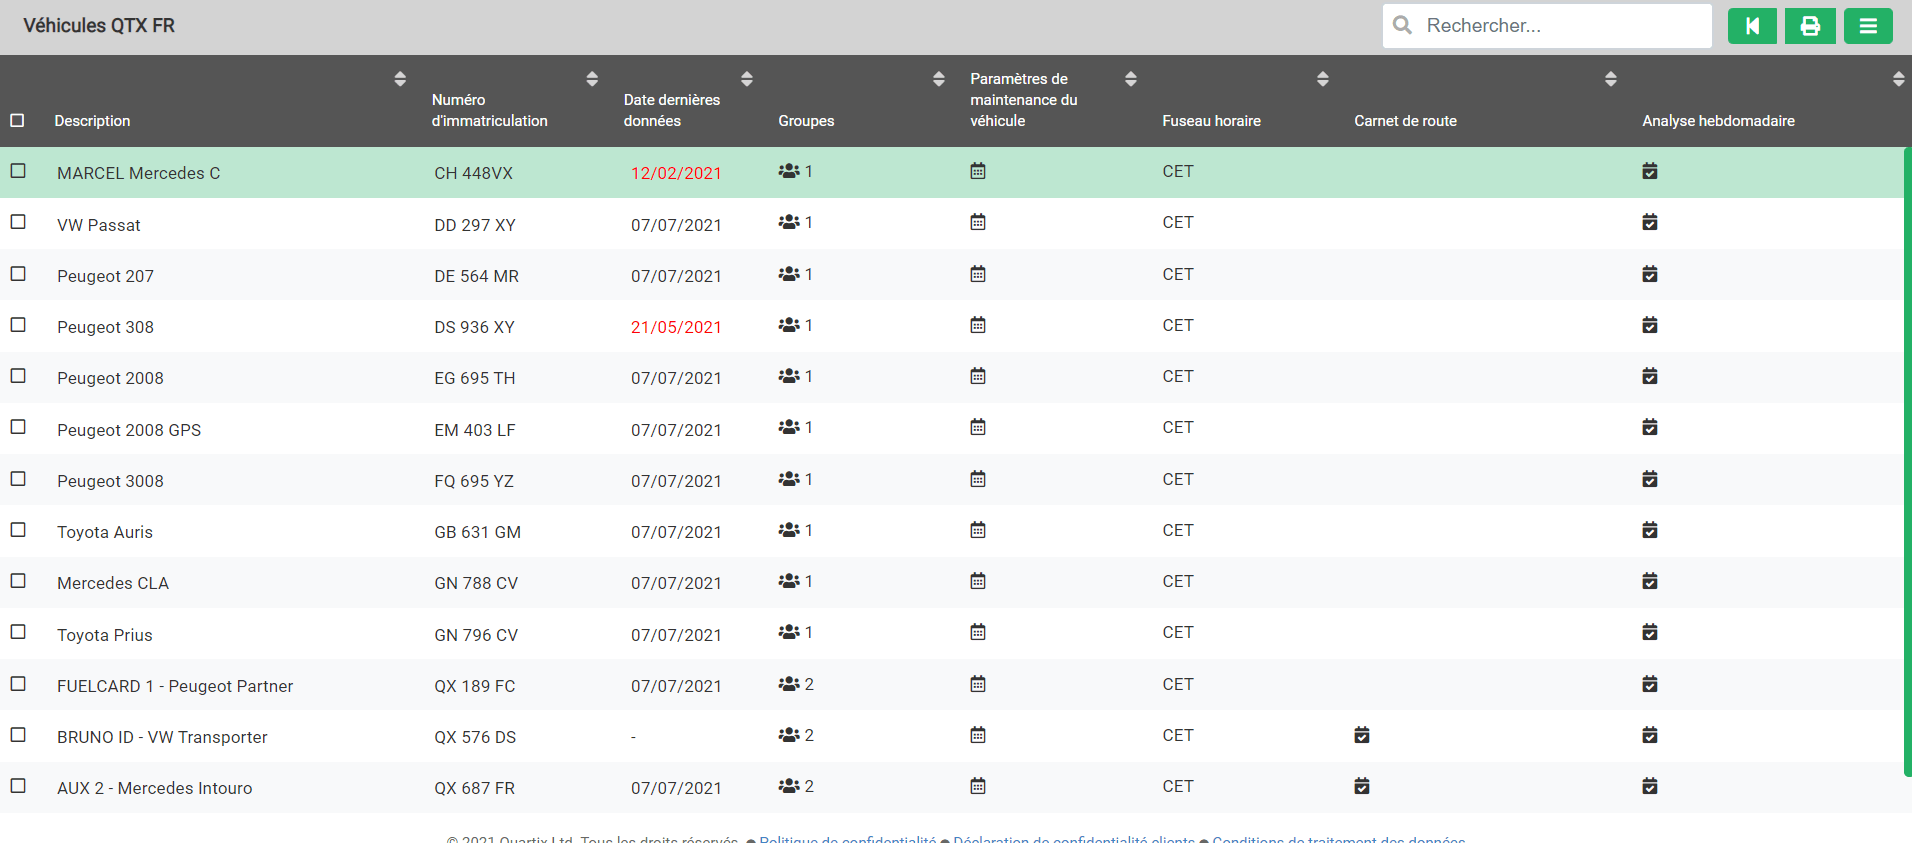Open maintenance settings calendar for Toyota Auris
This screenshot has width=1912, height=843.
pyautogui.click(x=978, y=530)
